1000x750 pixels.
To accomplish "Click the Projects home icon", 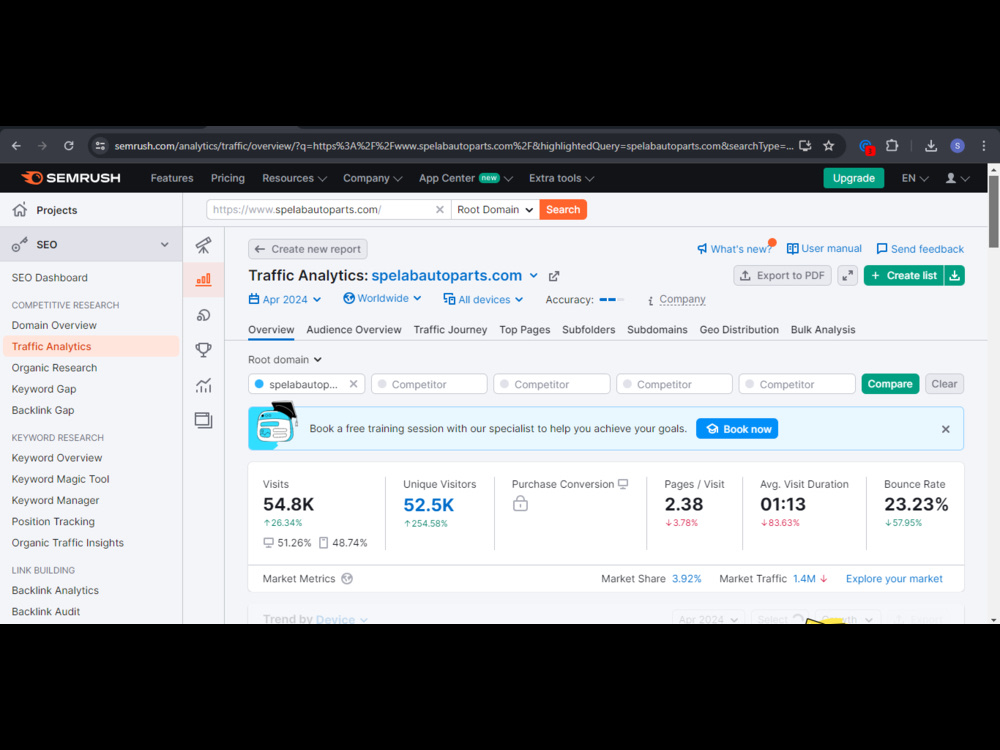I will 20,210.
